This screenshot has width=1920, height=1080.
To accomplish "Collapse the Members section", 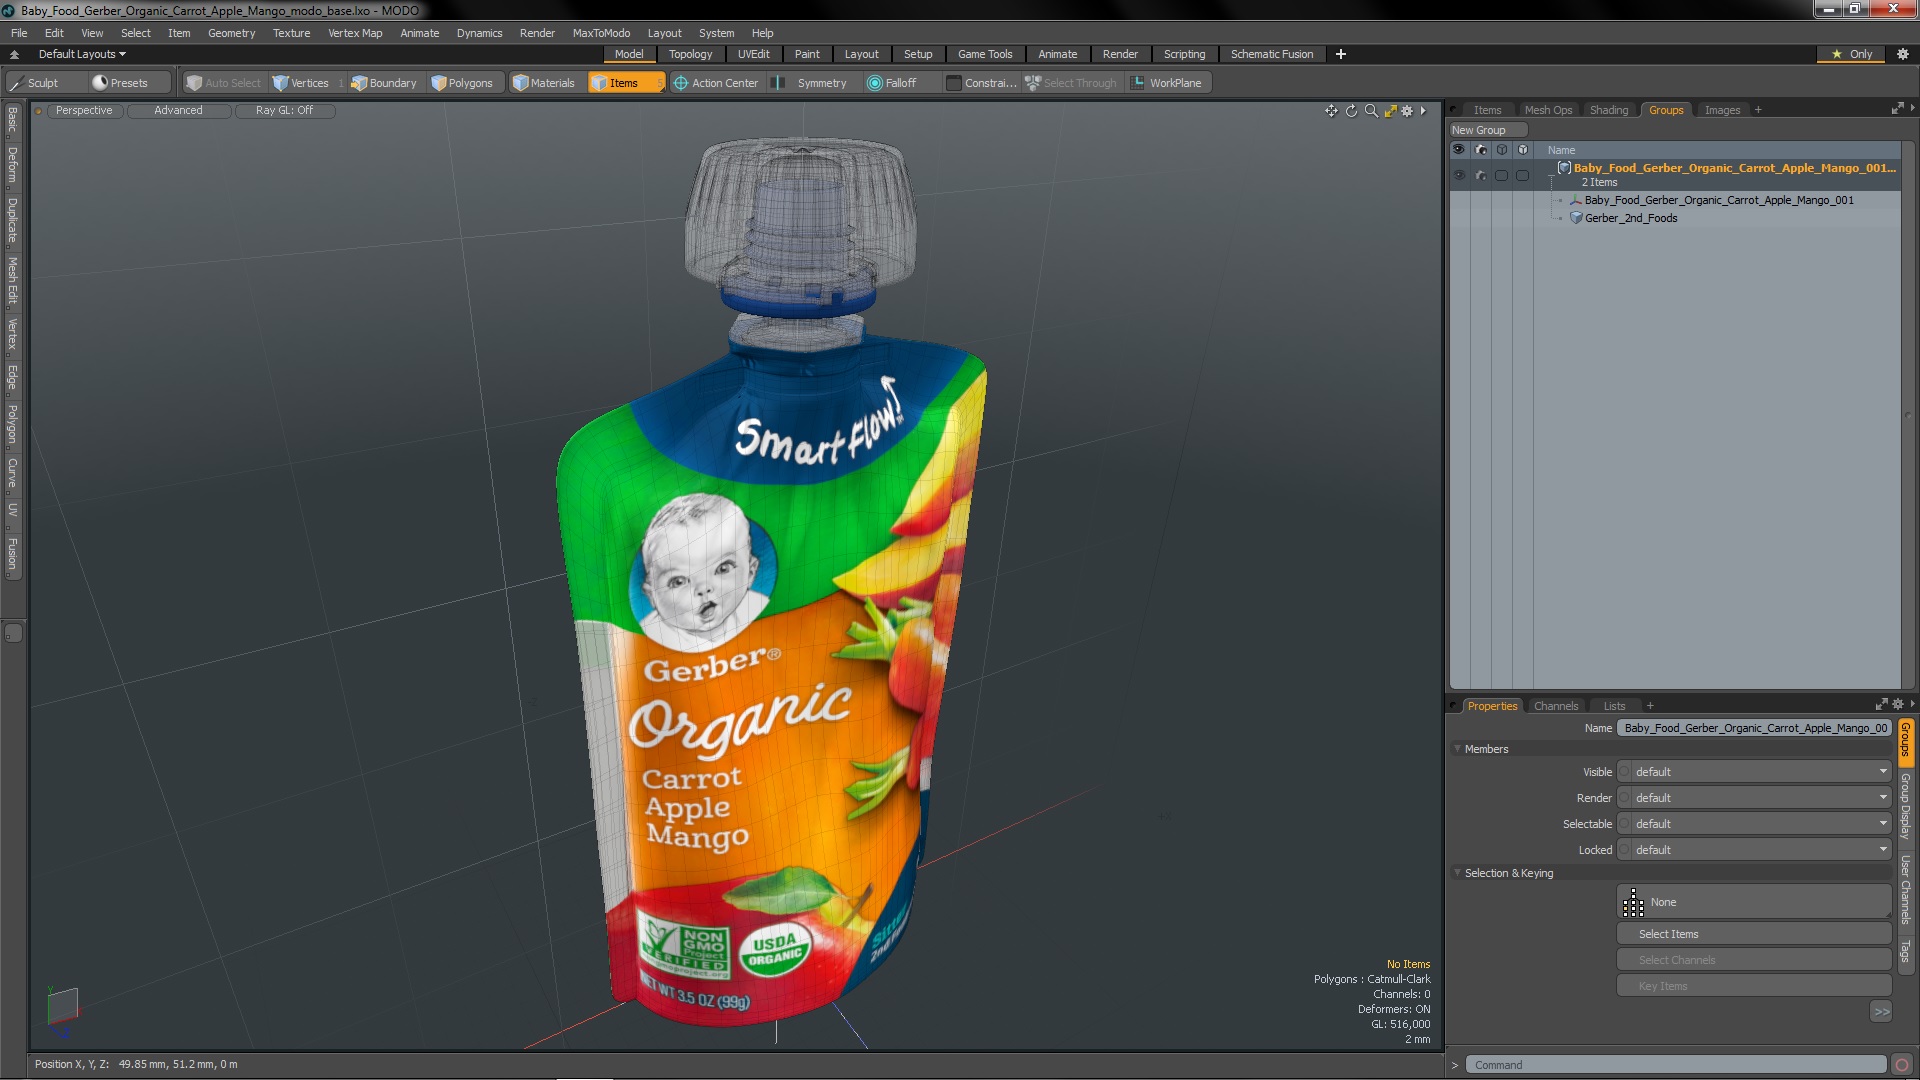I will pos(1458,749).
